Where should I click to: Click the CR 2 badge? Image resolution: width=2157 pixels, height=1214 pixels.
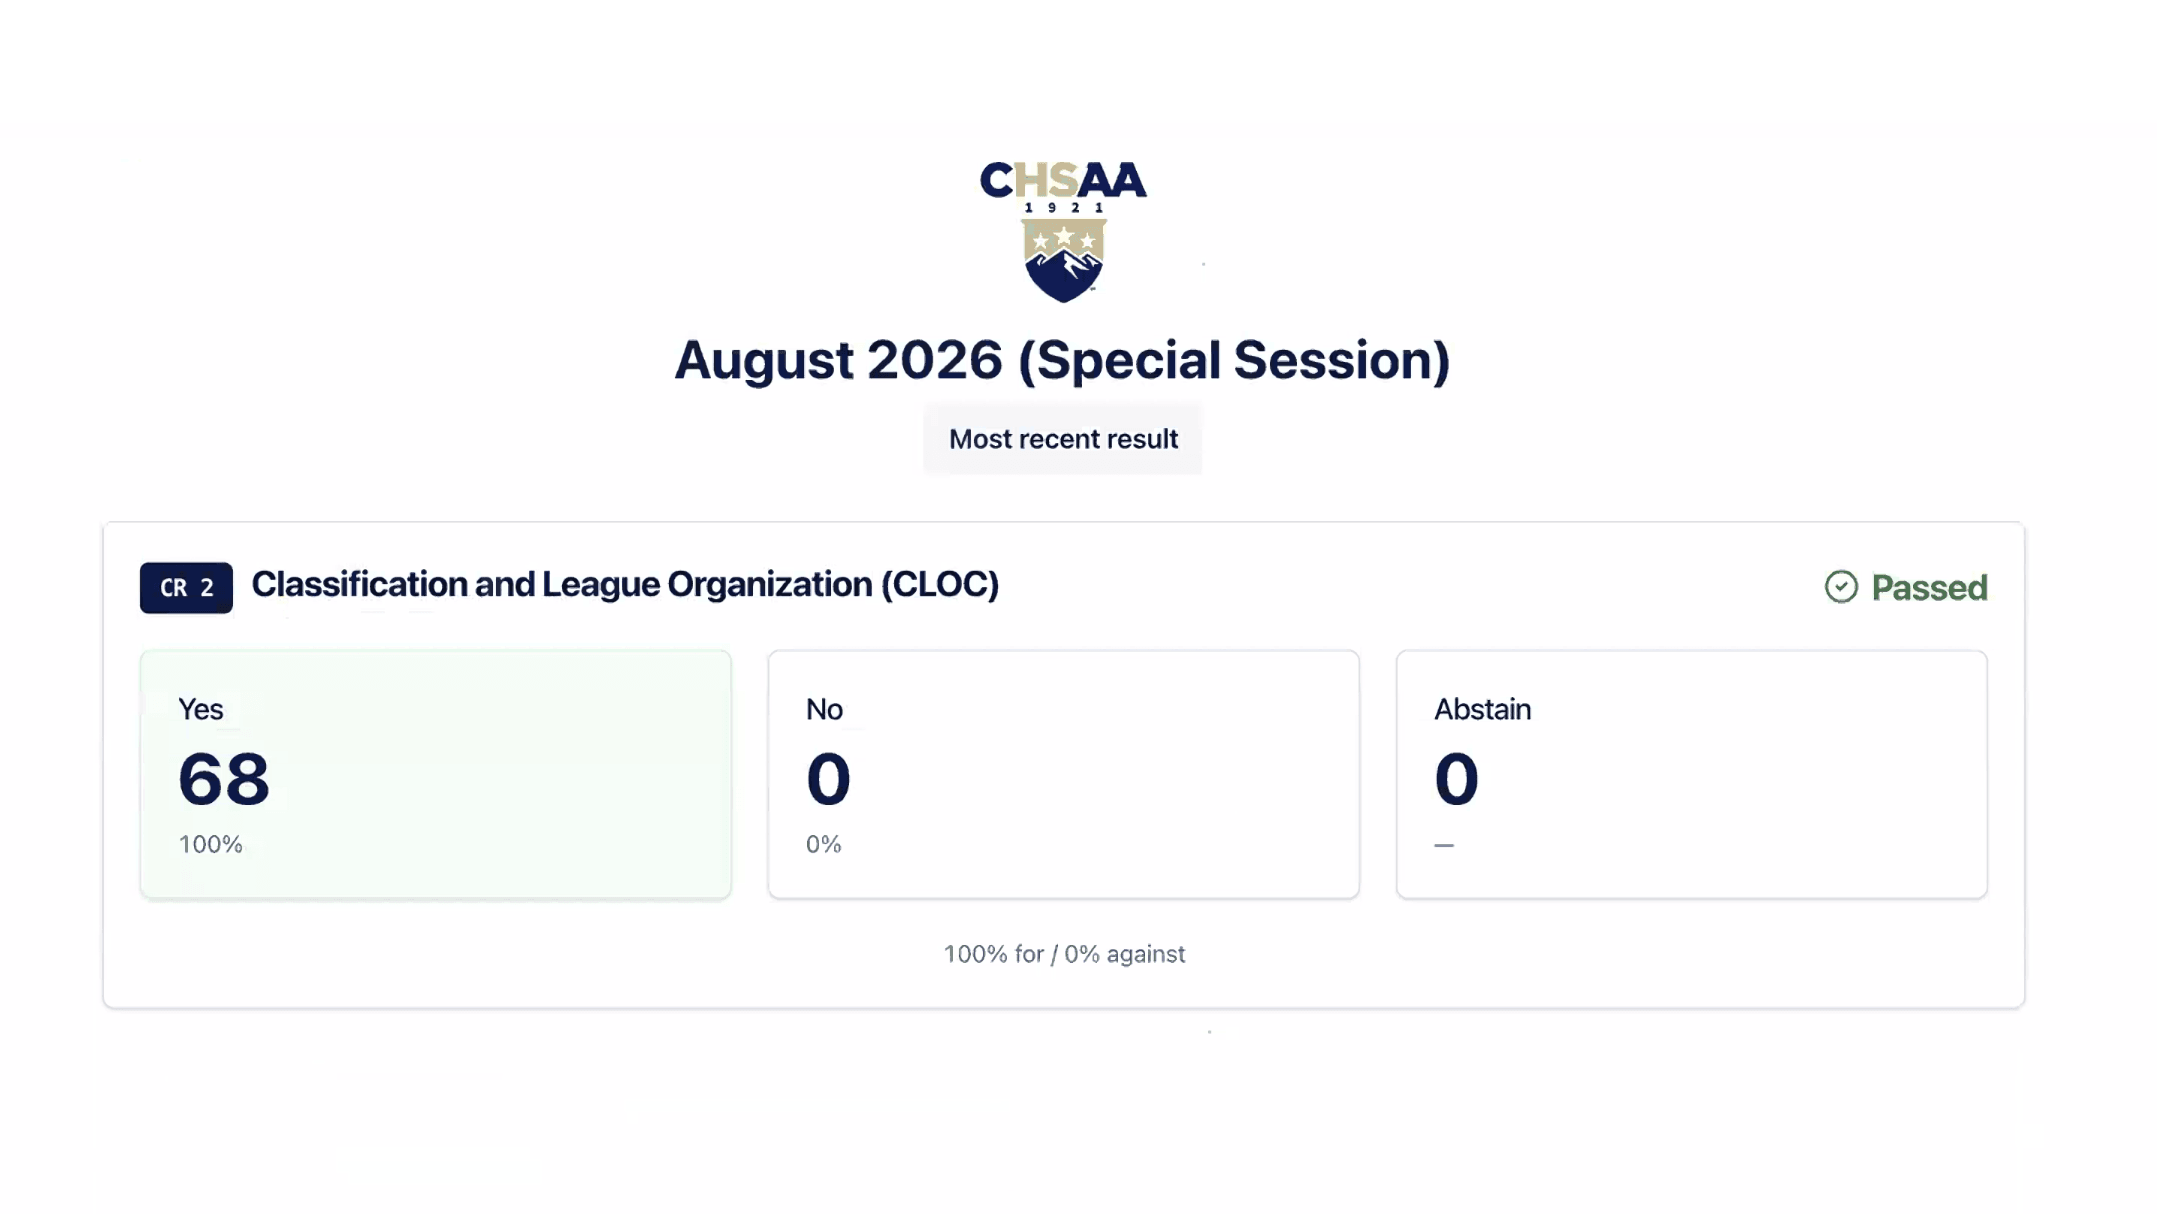coord(186,588)
